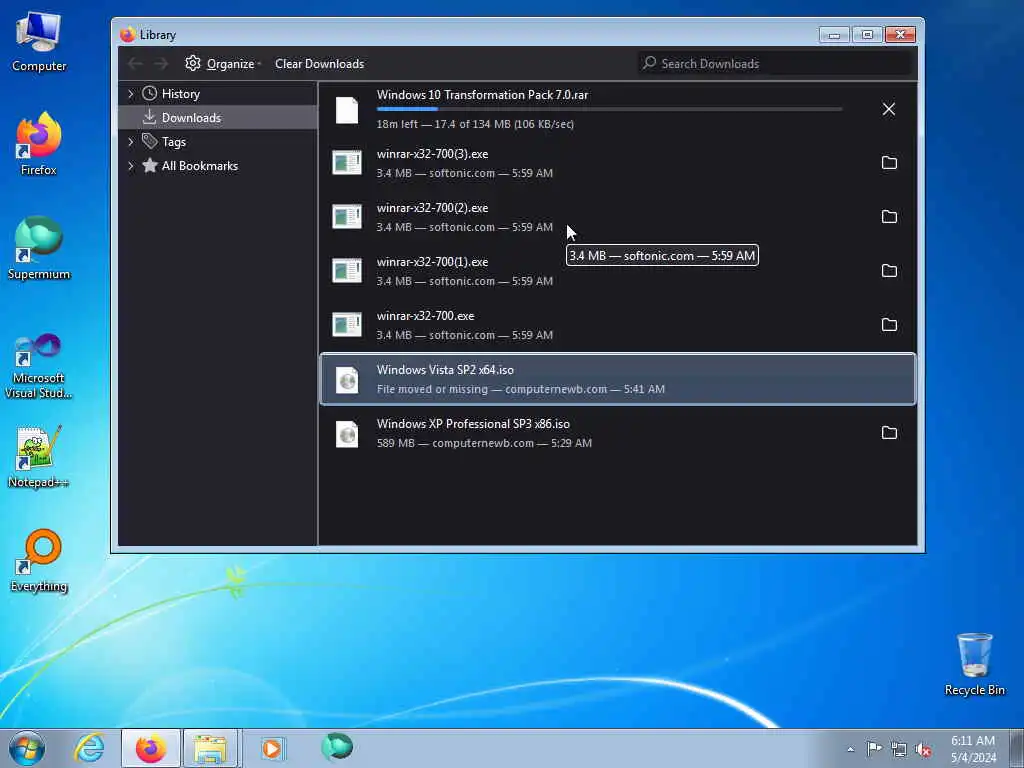This screenshot has height=768, width=1024.
Task: Click the muted volume icon in tray
Action: coord(923,750)
